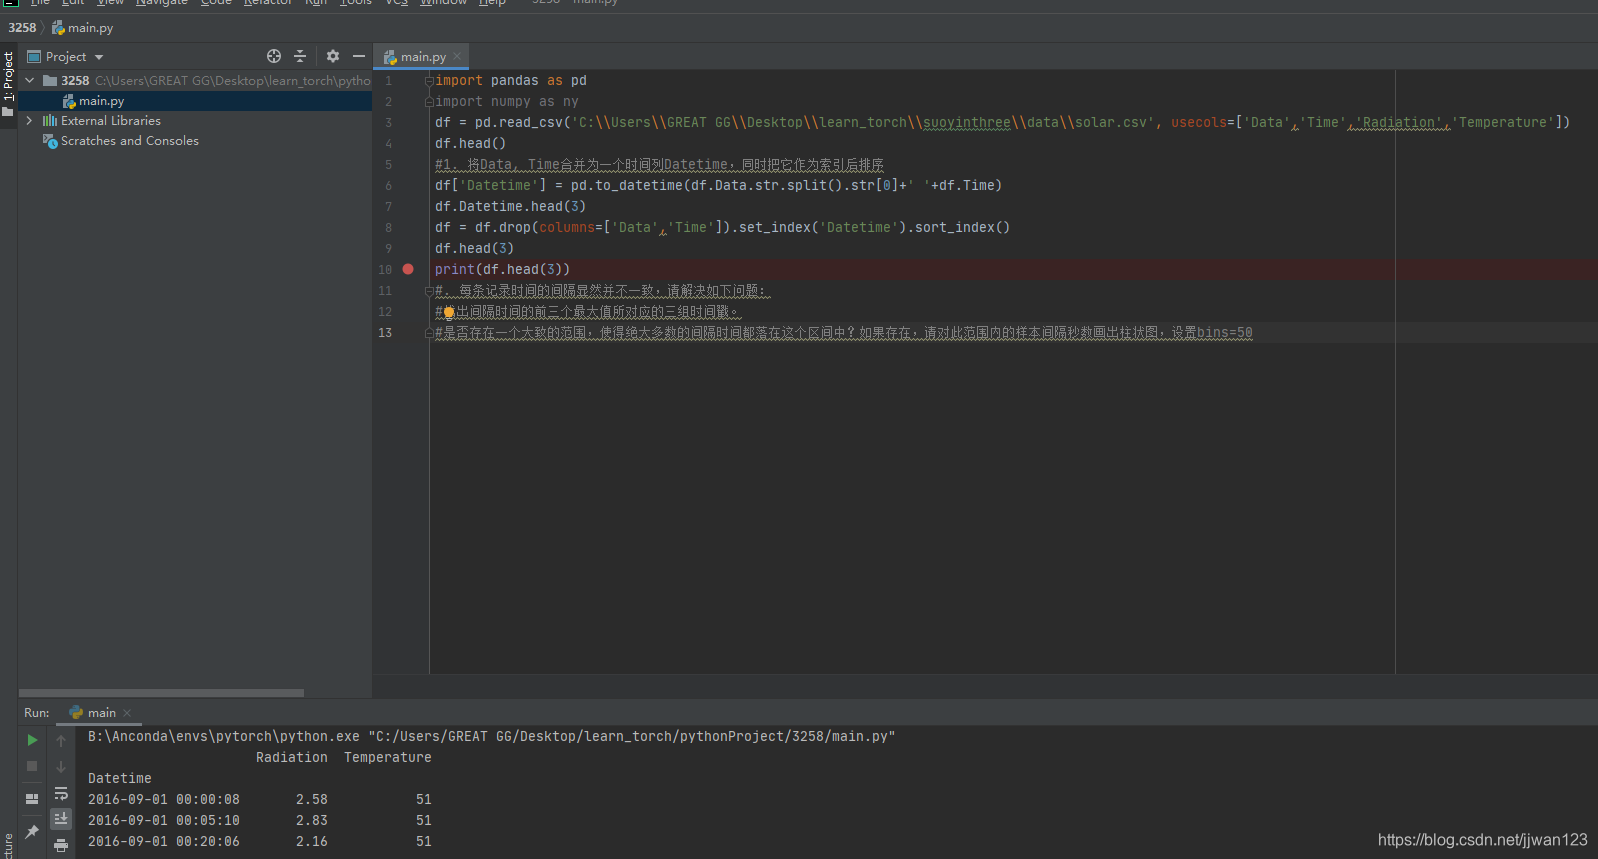This screenshot has height=859, width=1598.
Task: Toggle the breakpoint on line 10
Action: pos(408,269)
